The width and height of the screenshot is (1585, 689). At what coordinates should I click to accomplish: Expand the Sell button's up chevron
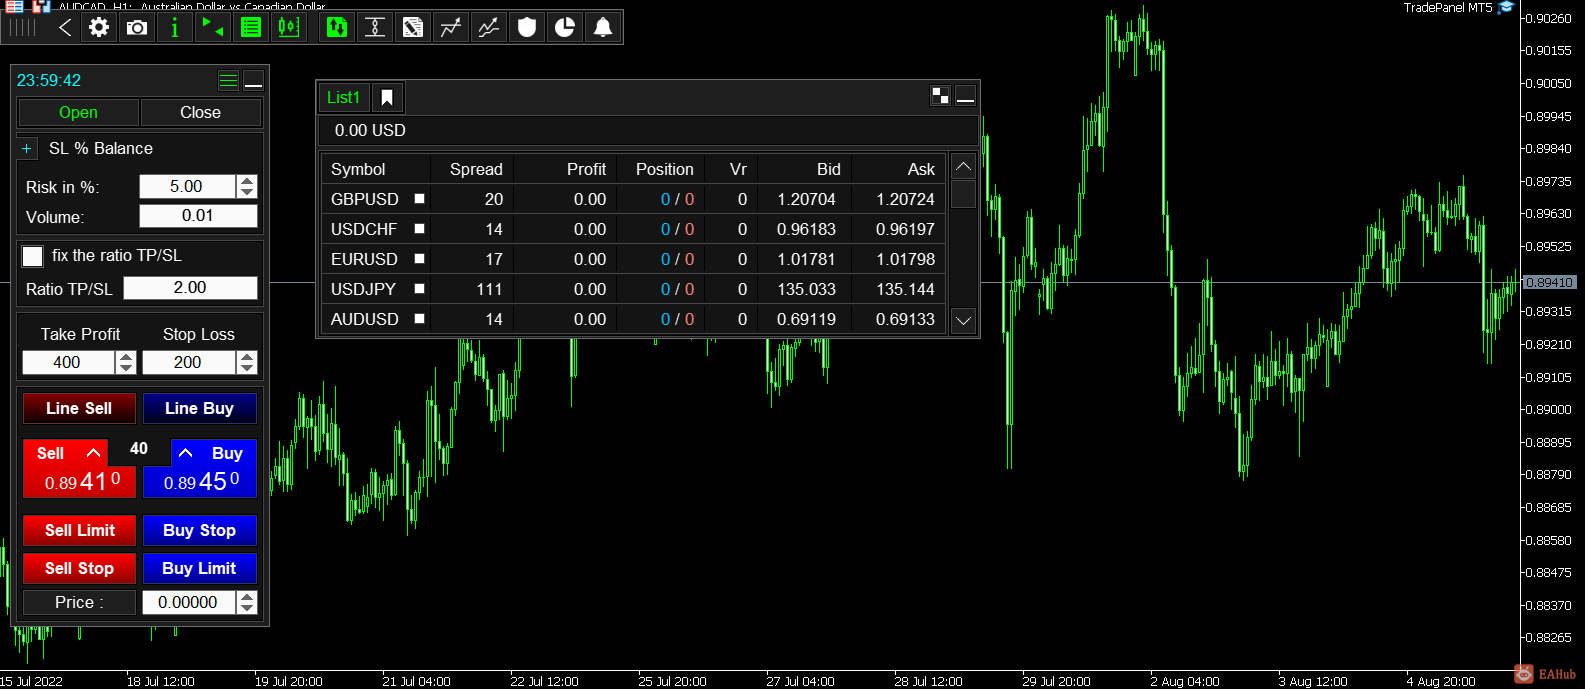tap(94, 453)
